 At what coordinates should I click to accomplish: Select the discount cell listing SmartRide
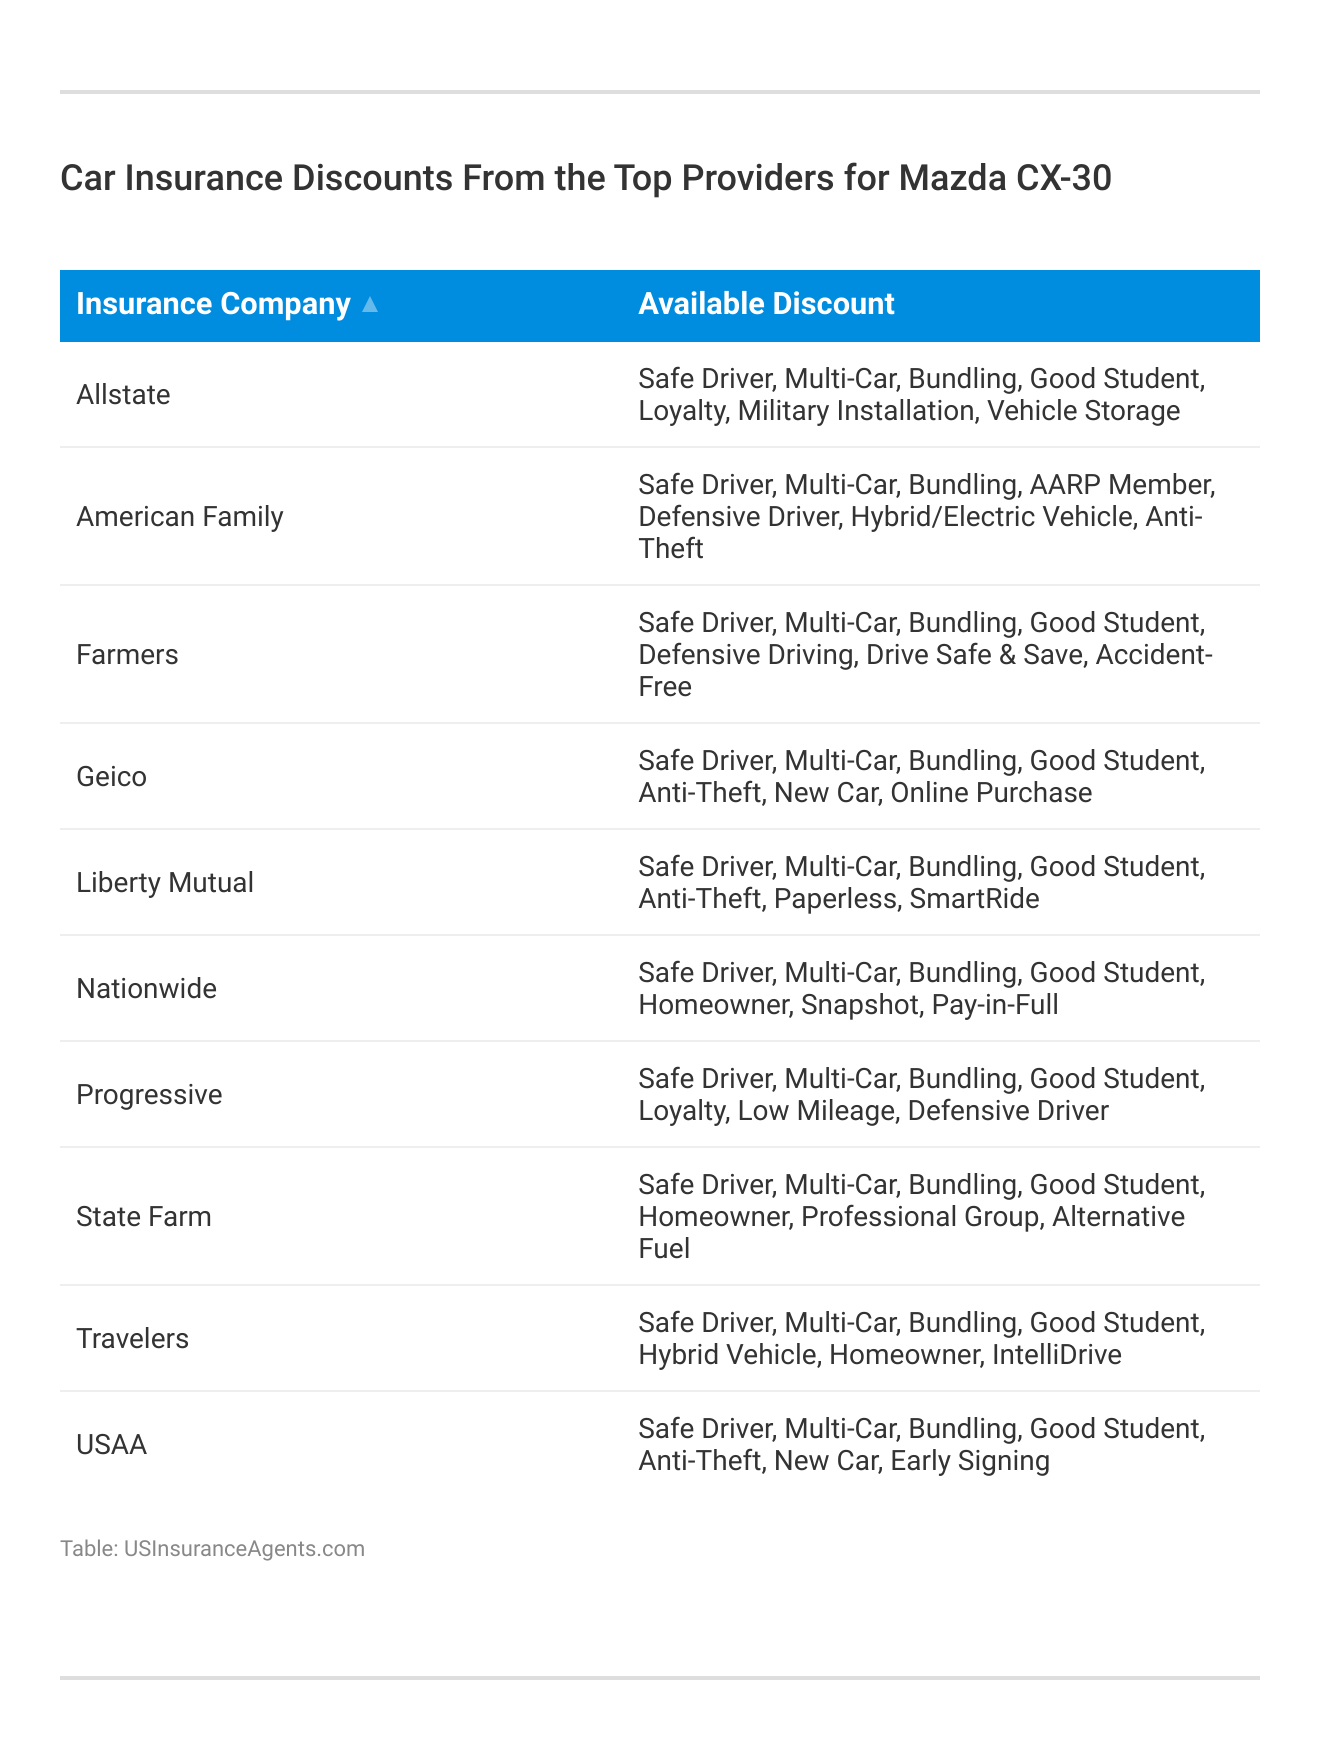921,883
